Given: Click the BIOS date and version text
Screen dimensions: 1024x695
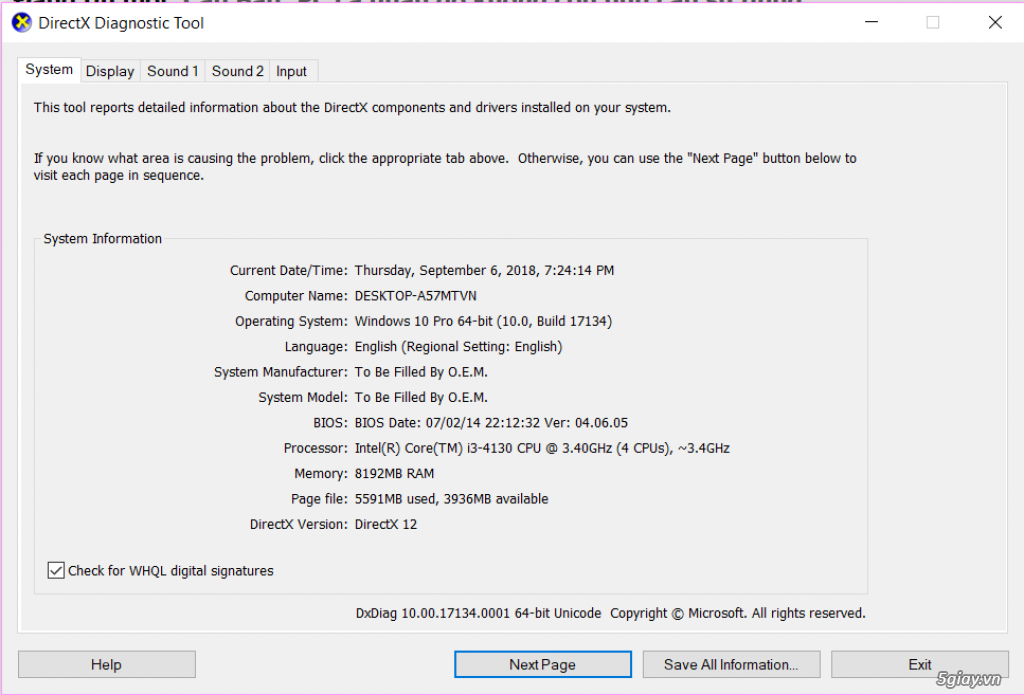Looking at the screenshot, I should pyautogui.click(x=491, y=422).
